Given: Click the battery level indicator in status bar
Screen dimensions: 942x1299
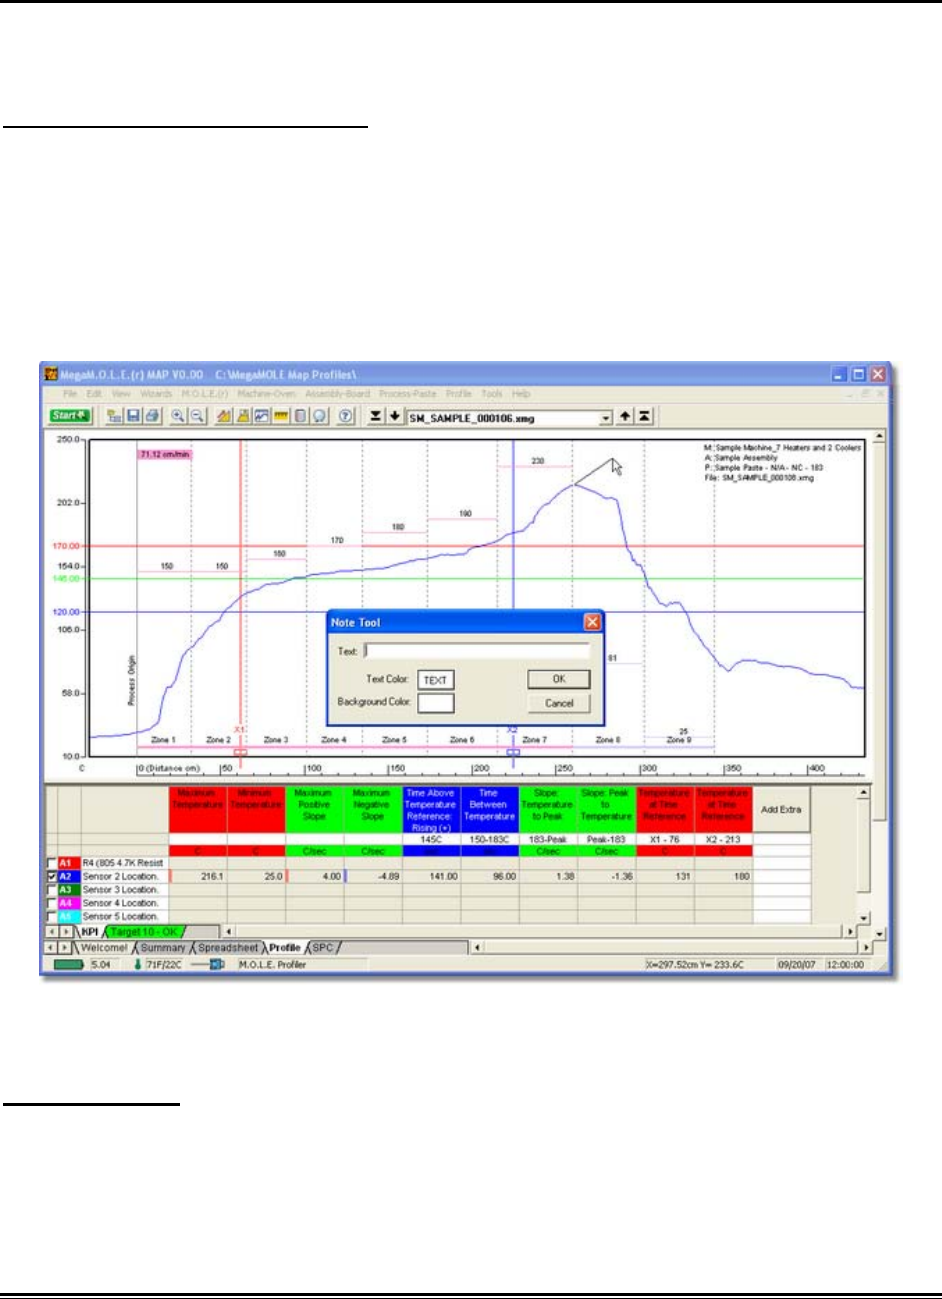Looking at the screenshot, I should point(67,965).
